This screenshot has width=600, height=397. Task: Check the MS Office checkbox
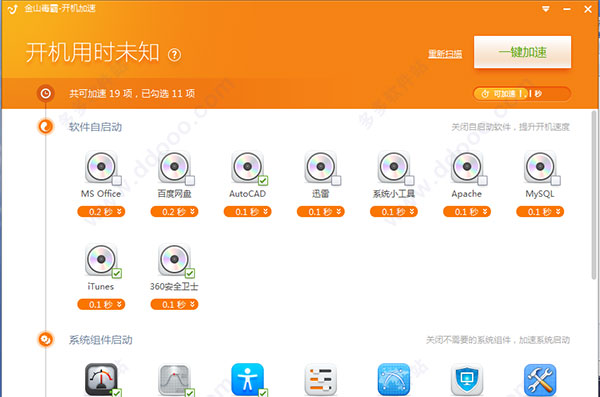(117, 180)
